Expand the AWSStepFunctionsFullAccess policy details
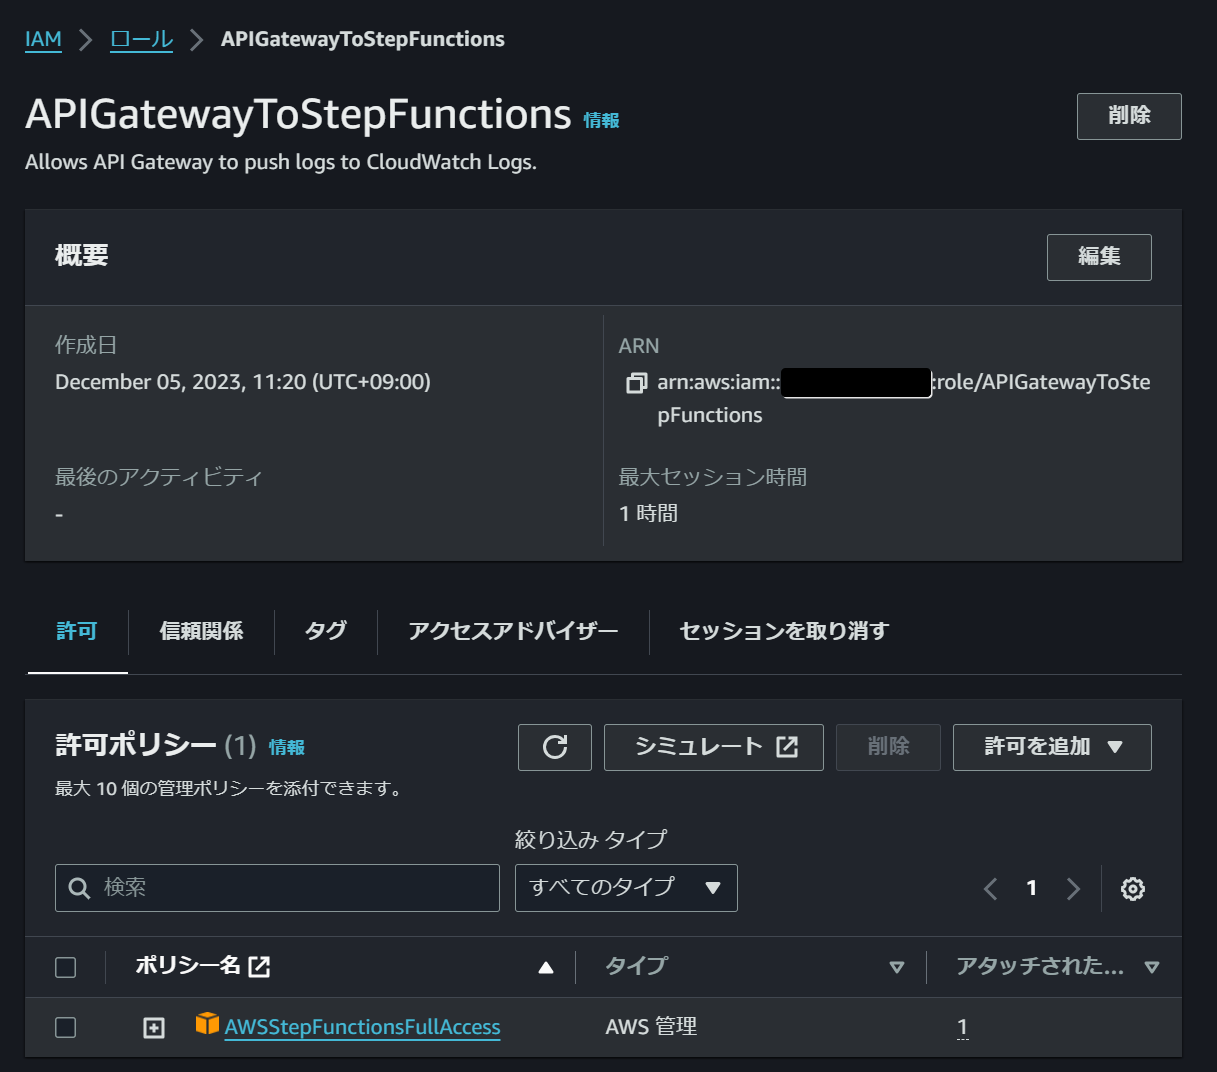This screenshot has width=1217, height=1072. (x=153, y=1027)
